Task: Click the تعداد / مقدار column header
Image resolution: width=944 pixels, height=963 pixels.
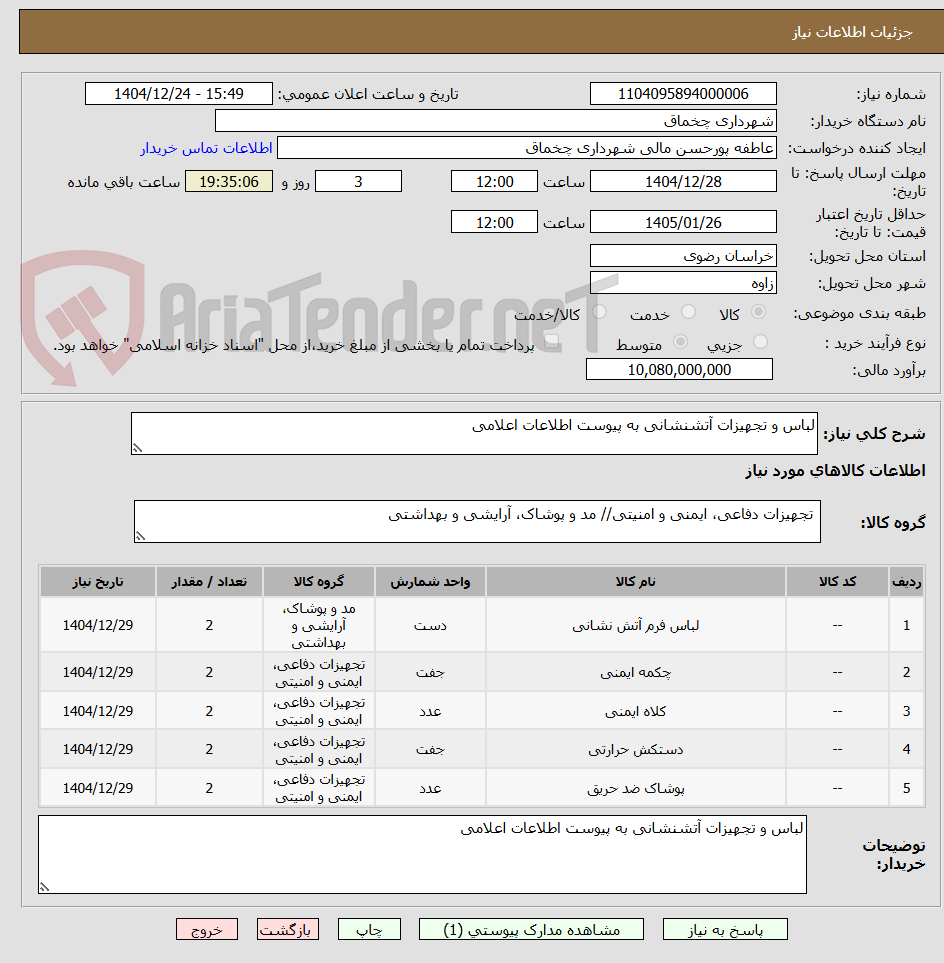Action: pos(209,582)
